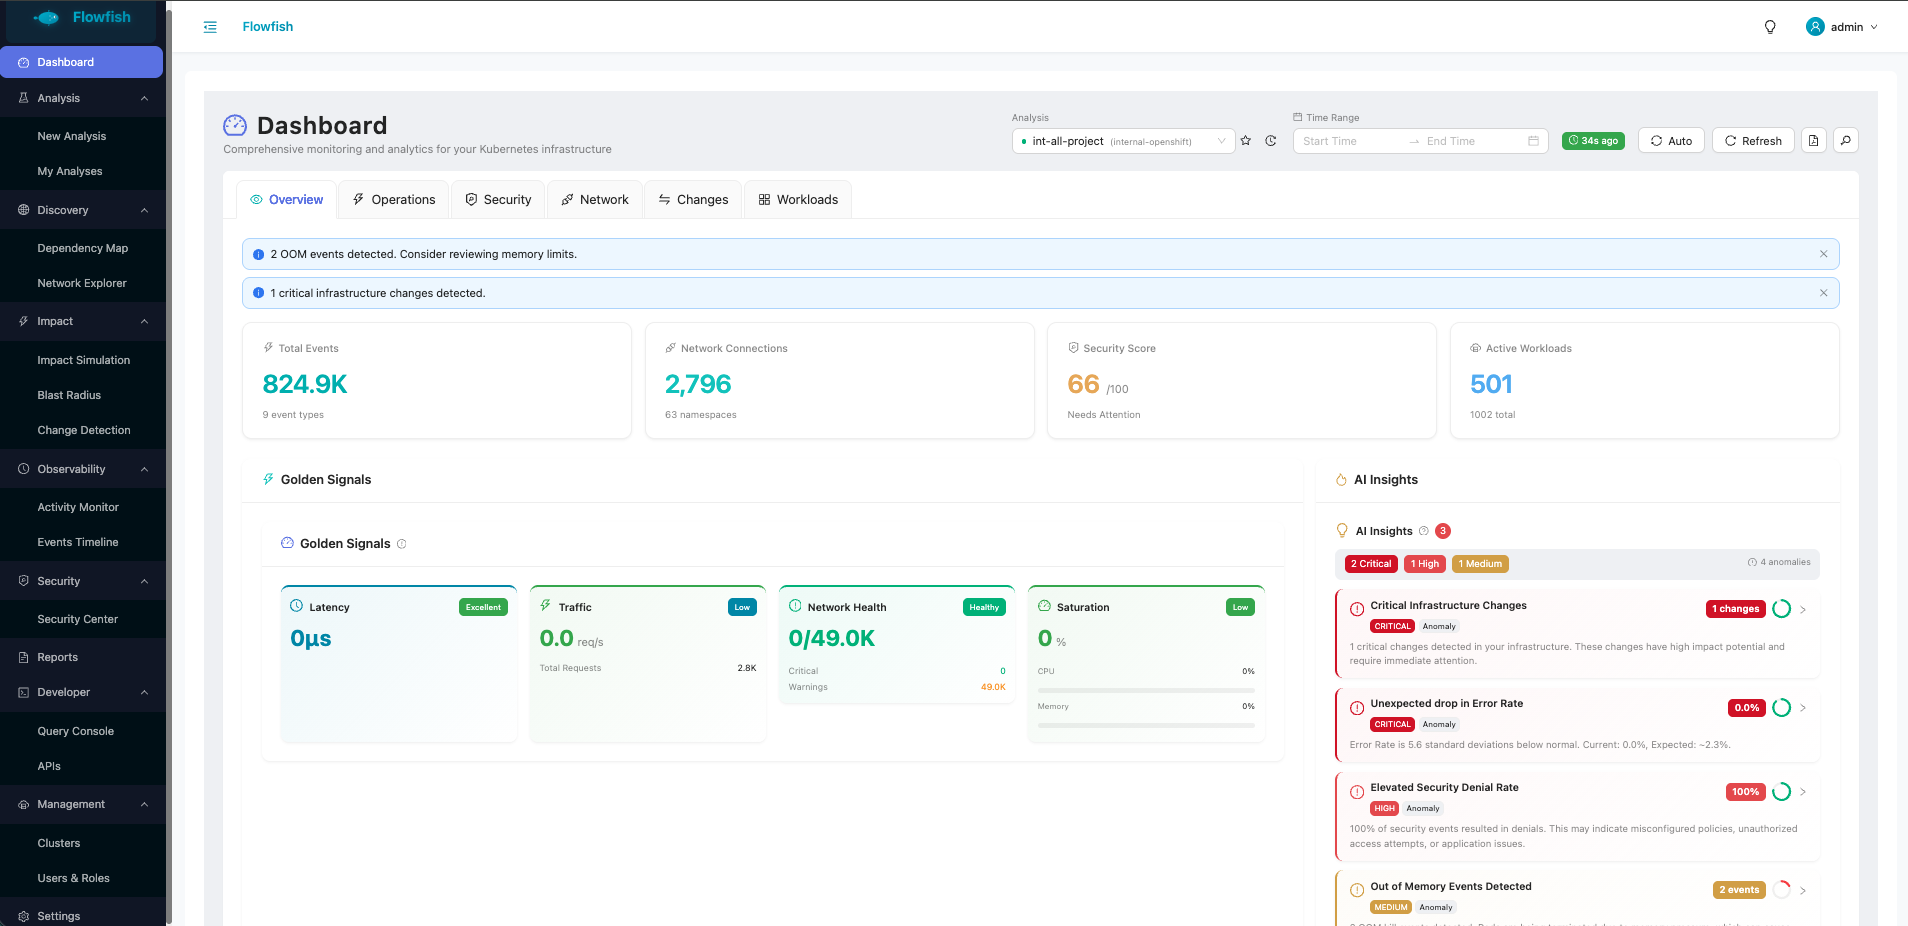Click the lightbulb icon in top bar
The image size is (1908, 926).
(1770, 27)
